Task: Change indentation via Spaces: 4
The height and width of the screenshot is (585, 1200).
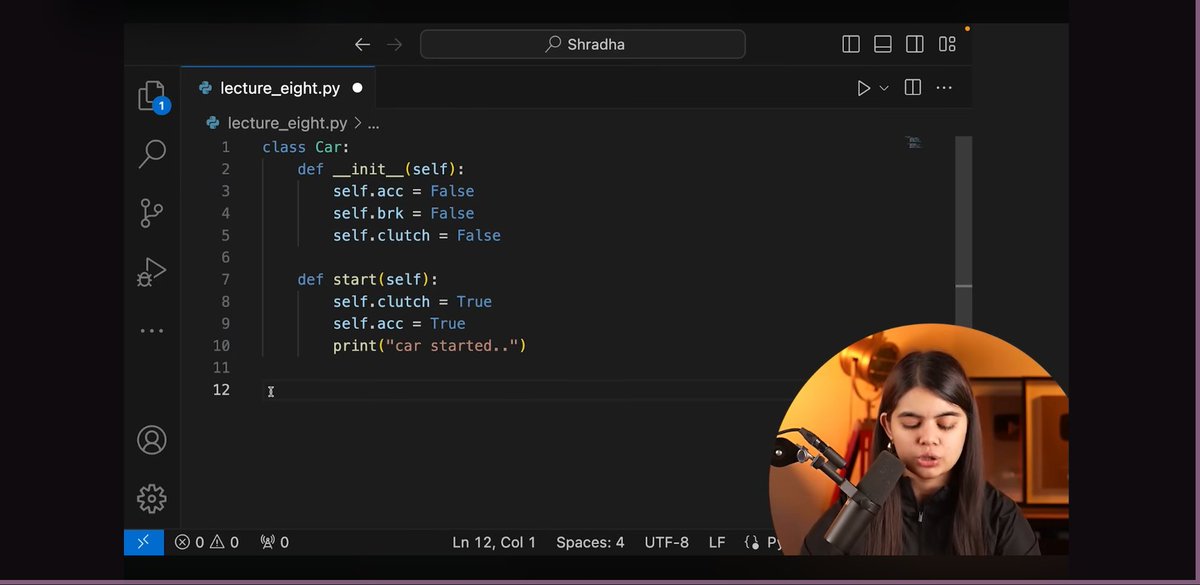Action: coord(590,542)
